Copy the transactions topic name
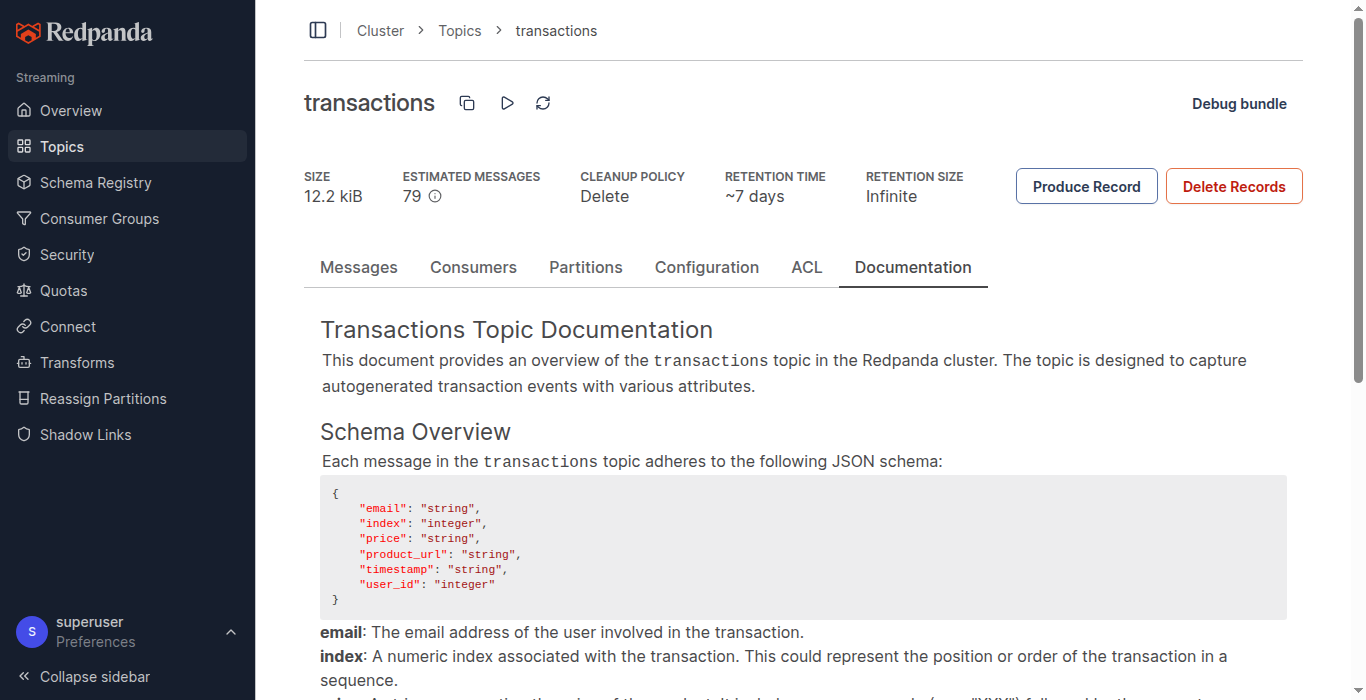Image resolution: width=1366 pixels, height=700 pixels. pyautogui.click(x=467, y=103)
